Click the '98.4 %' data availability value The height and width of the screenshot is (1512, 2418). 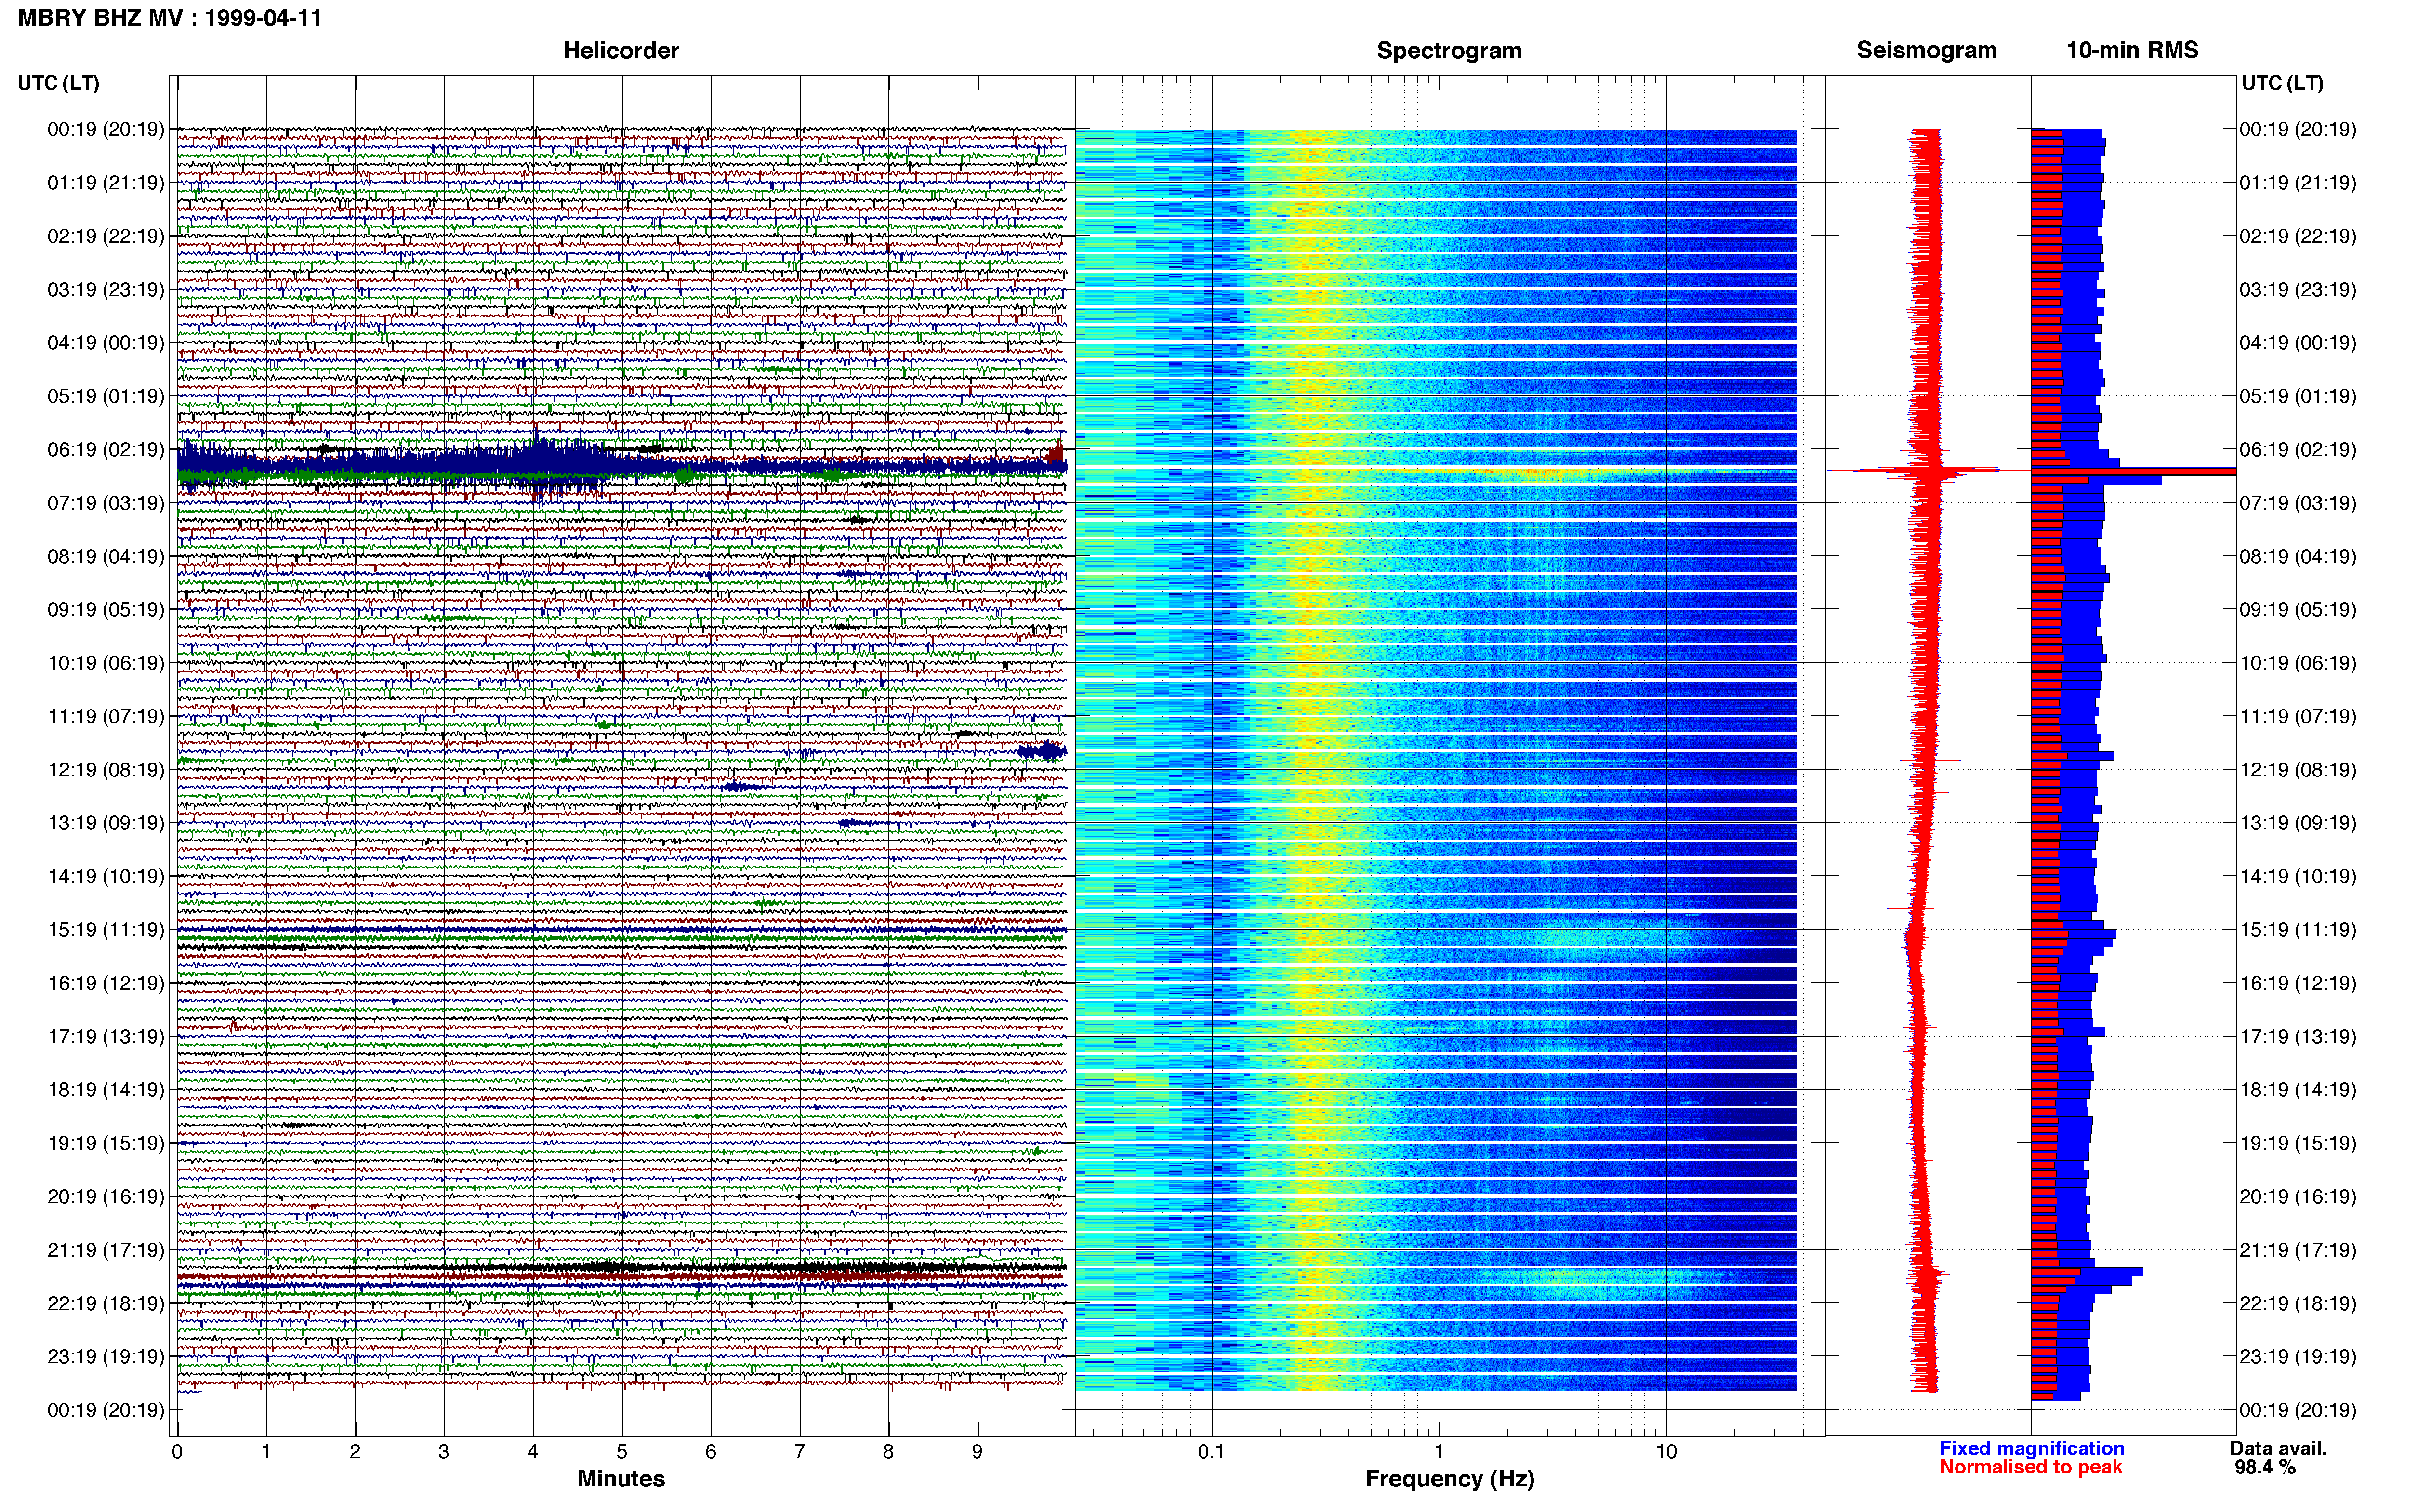(x=2265, y=1467)
